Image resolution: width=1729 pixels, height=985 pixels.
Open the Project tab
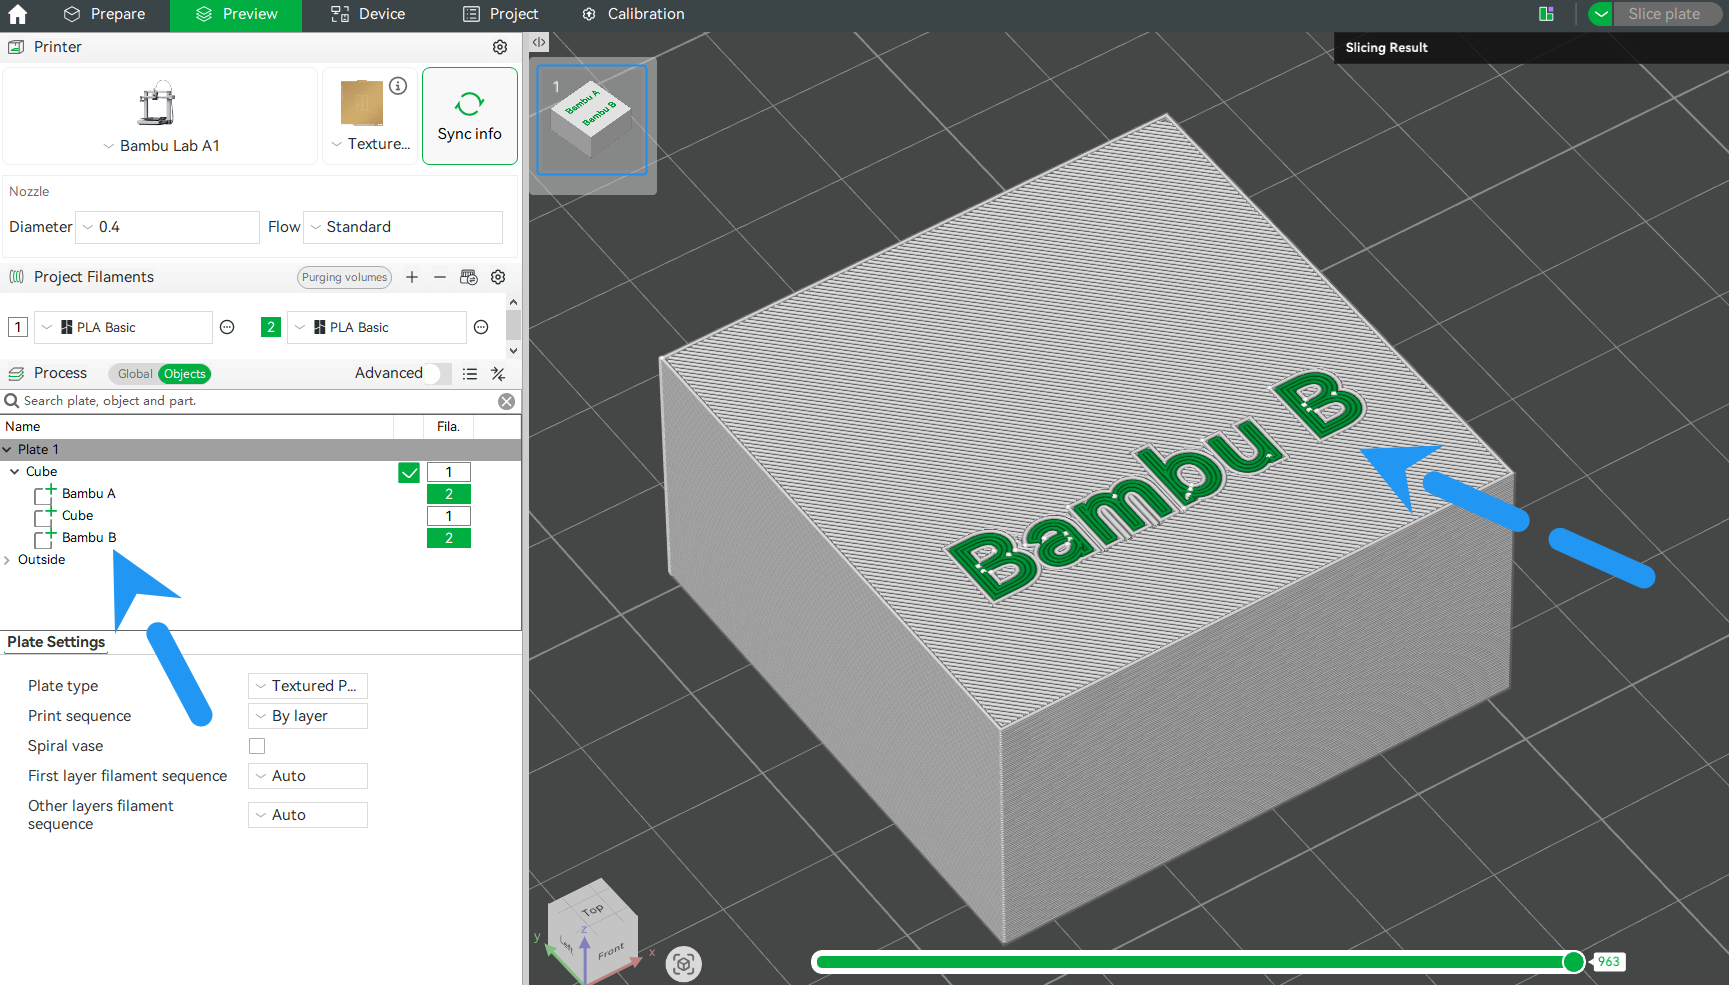[500, 14]
